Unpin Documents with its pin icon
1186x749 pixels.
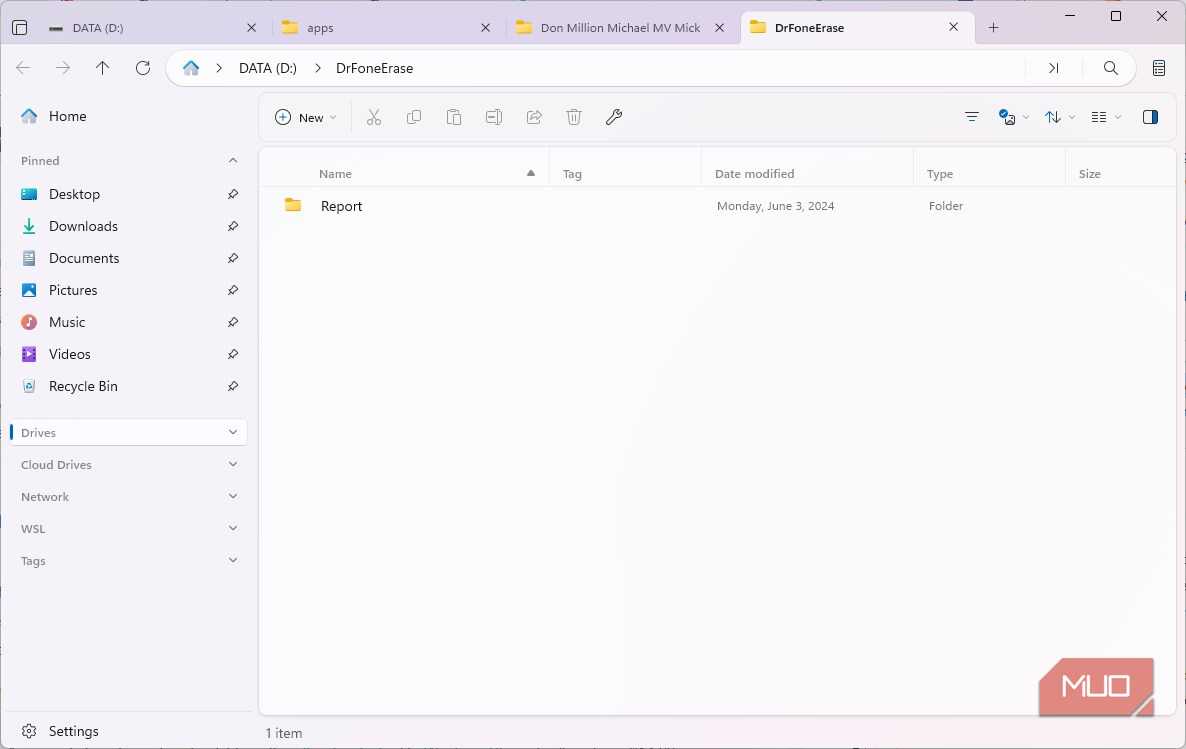click(233, 258)
